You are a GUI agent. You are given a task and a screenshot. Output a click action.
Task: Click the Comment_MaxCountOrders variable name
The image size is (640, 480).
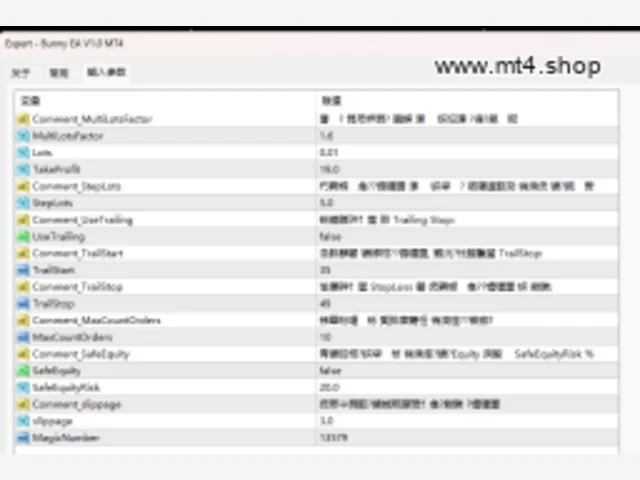tap(96, 320)
